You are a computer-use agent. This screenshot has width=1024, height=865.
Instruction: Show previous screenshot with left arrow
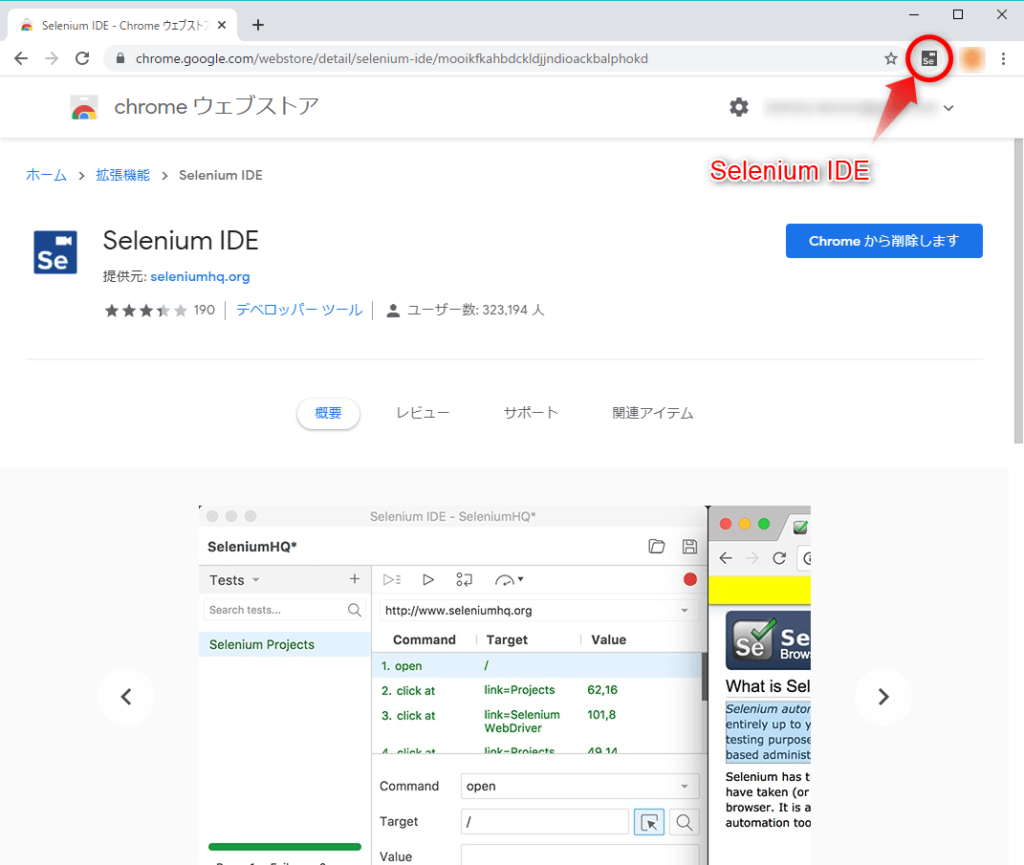[126, 697]
